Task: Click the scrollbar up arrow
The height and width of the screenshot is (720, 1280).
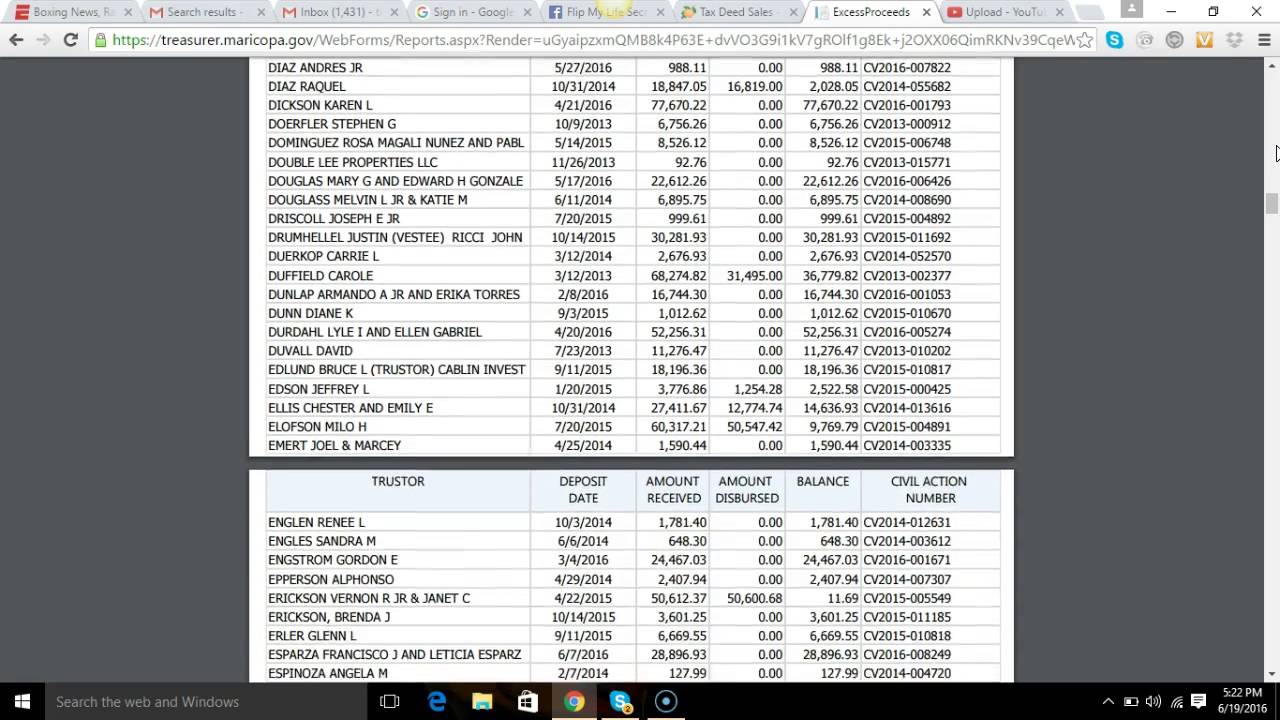Action: [1271, 67]
